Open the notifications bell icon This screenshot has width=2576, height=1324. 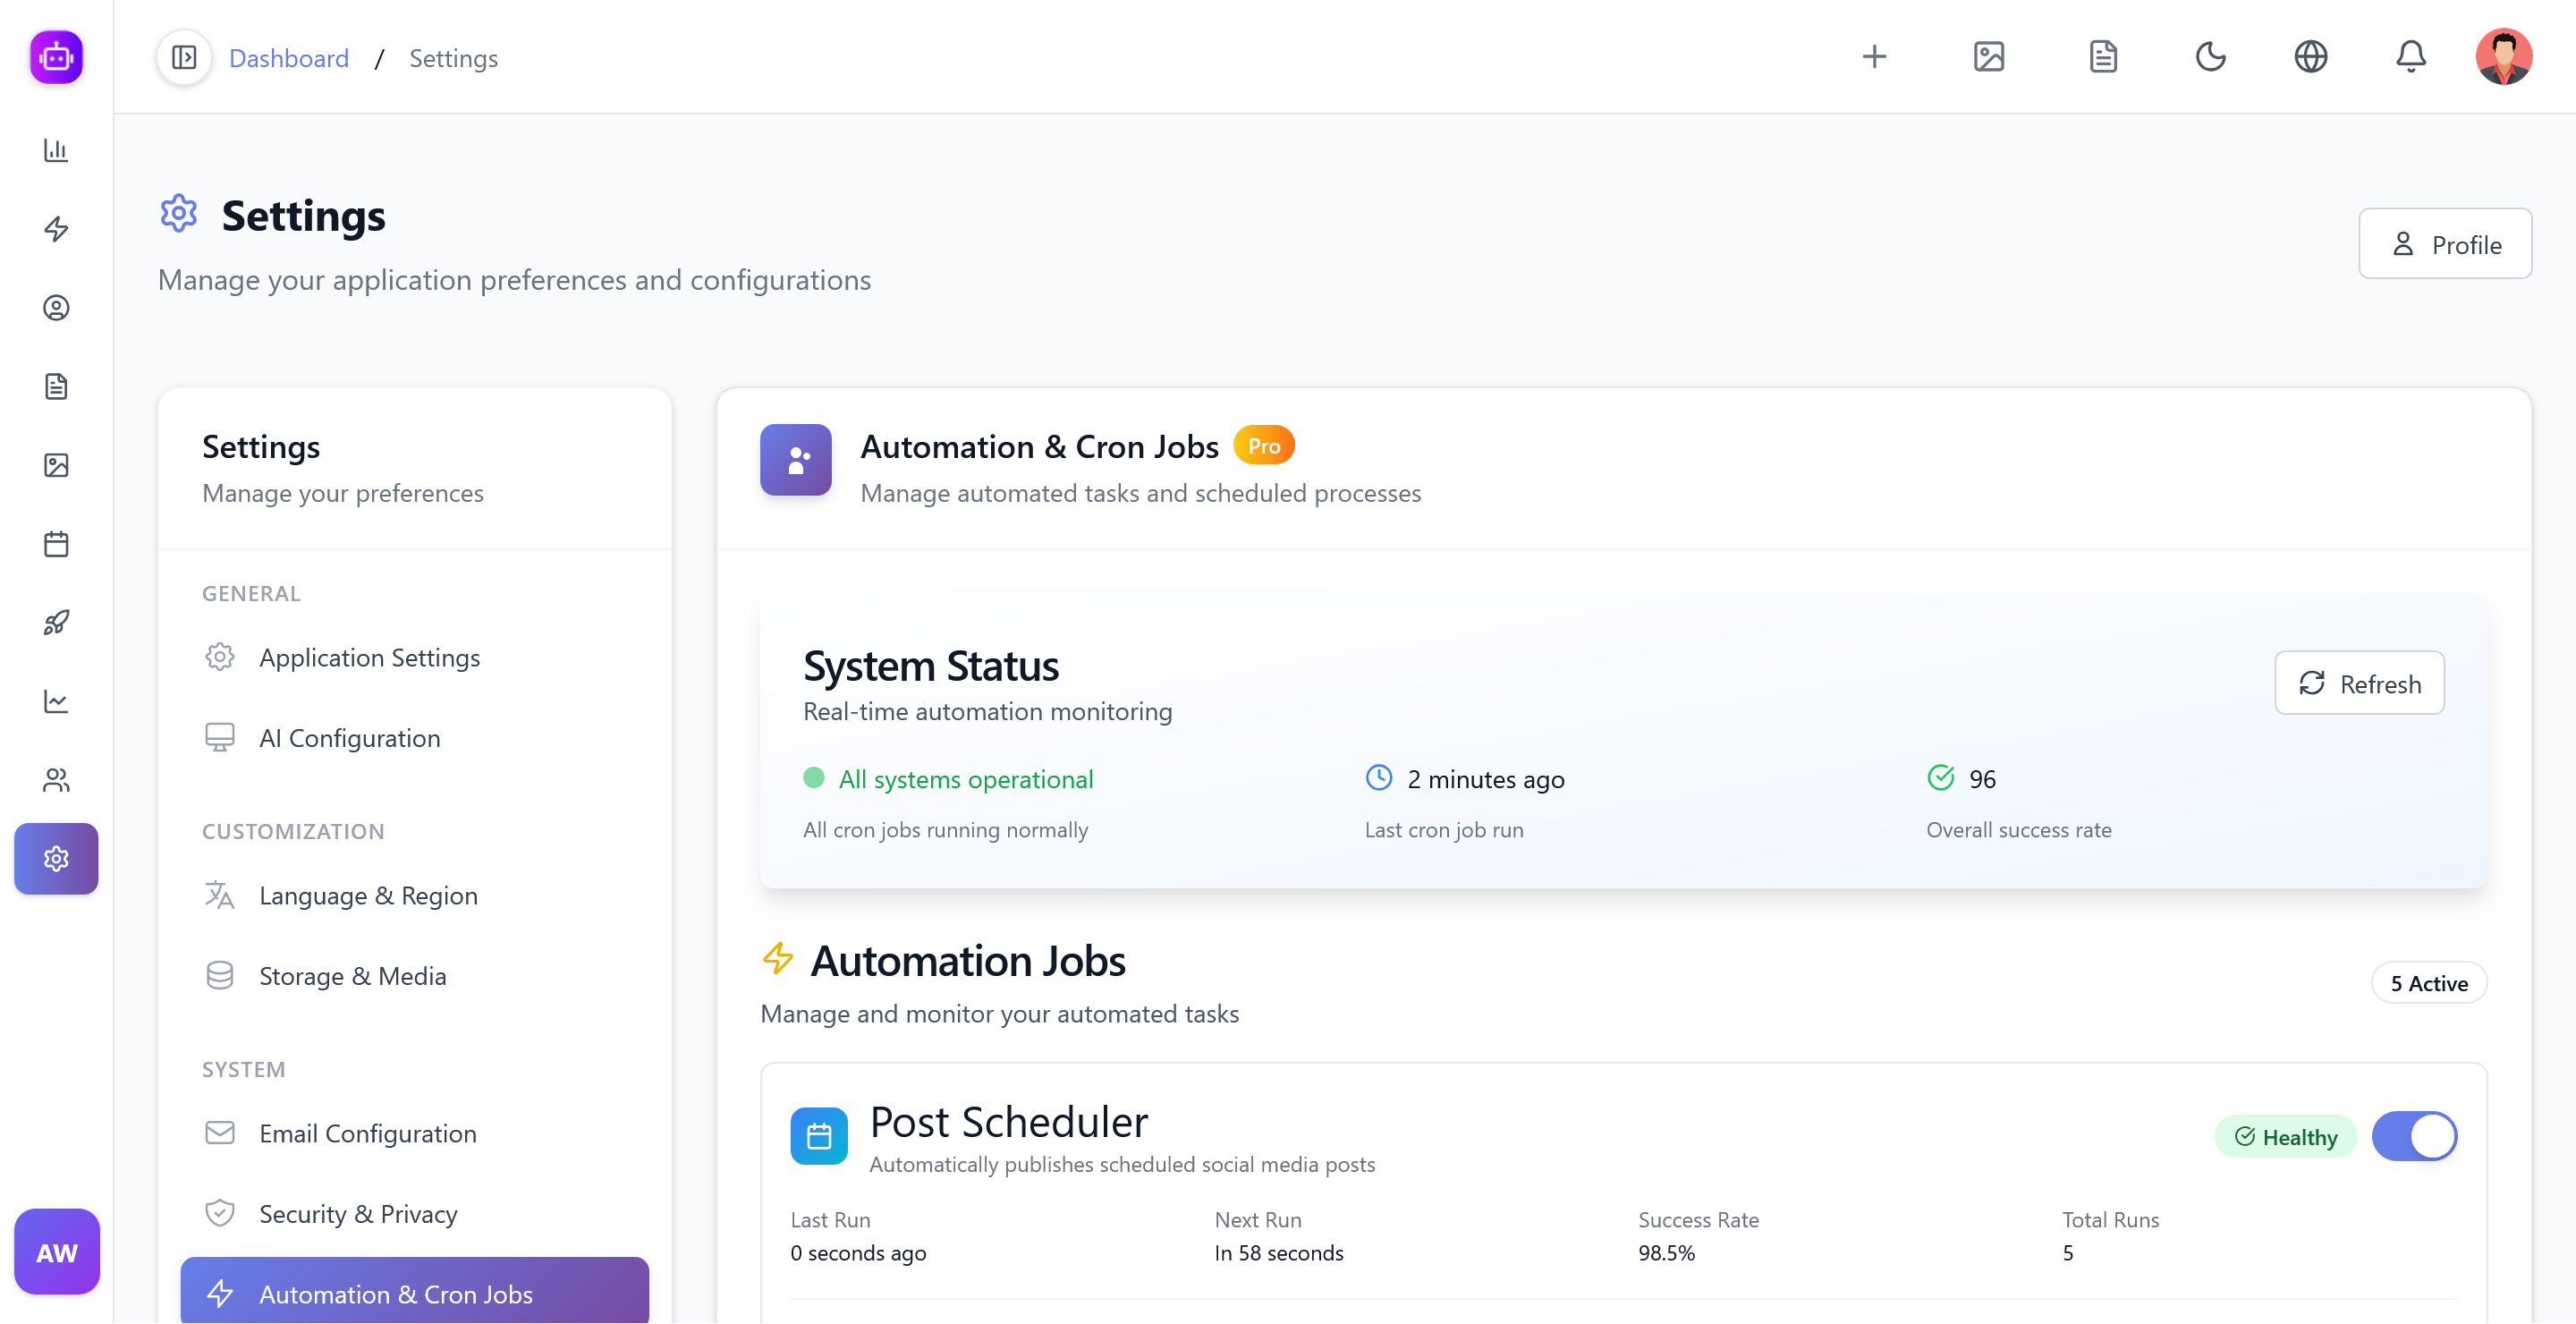2411,57
